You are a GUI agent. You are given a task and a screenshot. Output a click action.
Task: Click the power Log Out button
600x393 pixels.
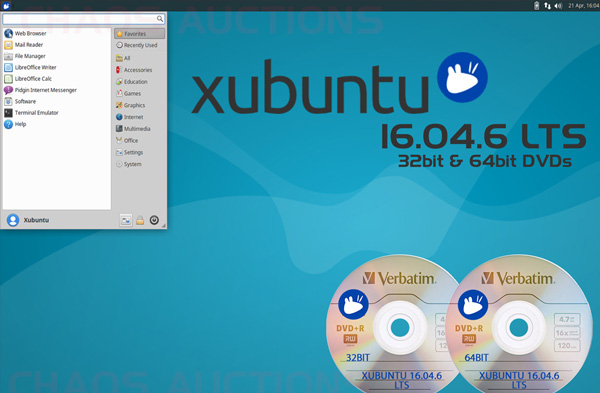154,220
